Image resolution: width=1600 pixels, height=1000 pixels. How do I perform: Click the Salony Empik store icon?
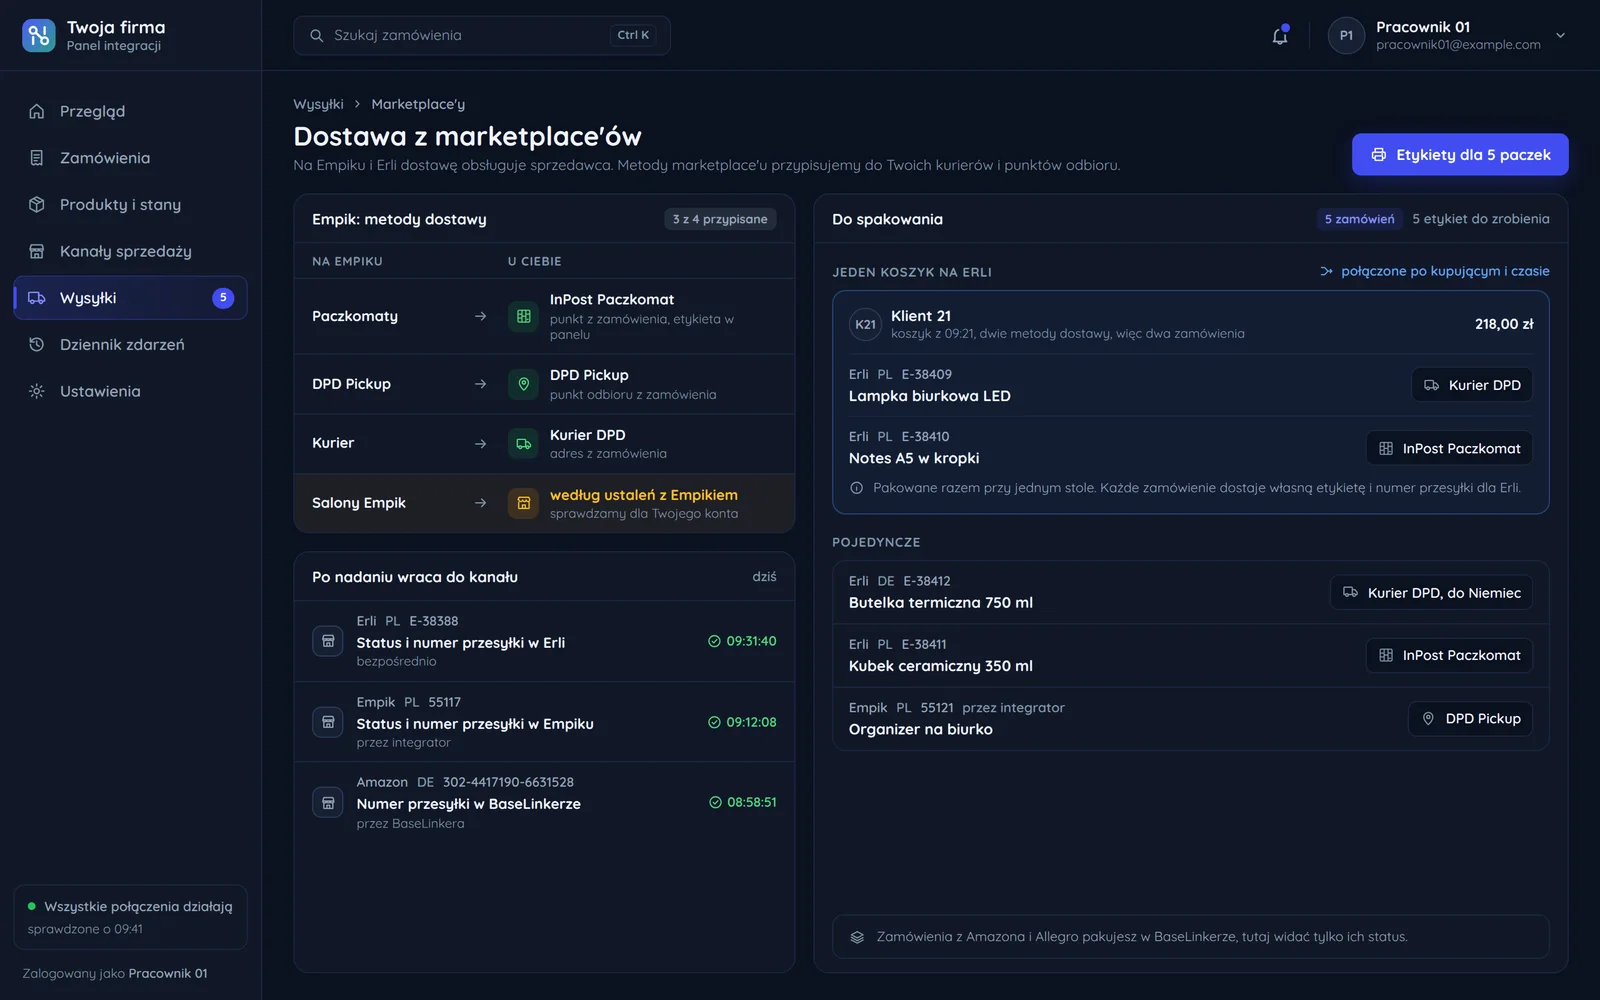[523, 503]
